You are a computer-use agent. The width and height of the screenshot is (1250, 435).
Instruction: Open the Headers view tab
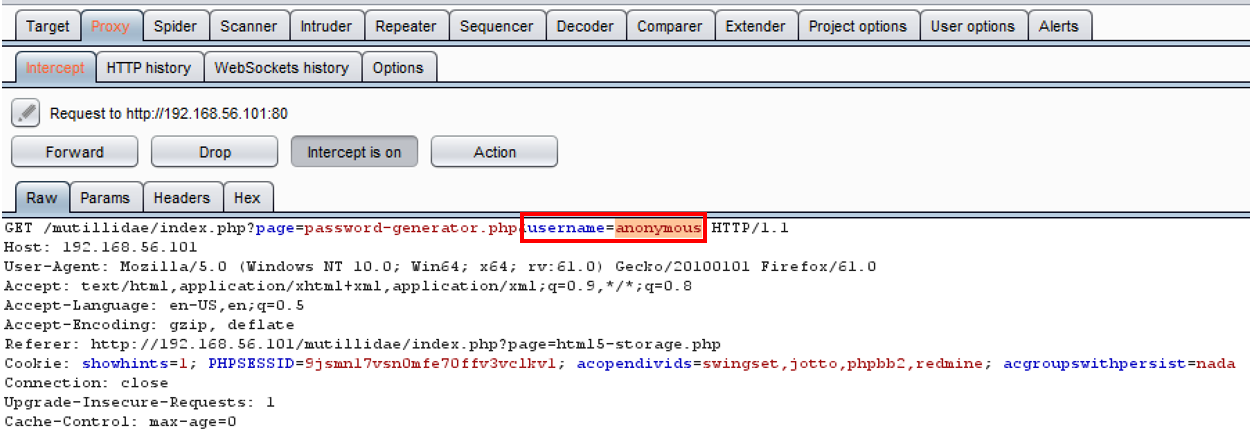182,198
